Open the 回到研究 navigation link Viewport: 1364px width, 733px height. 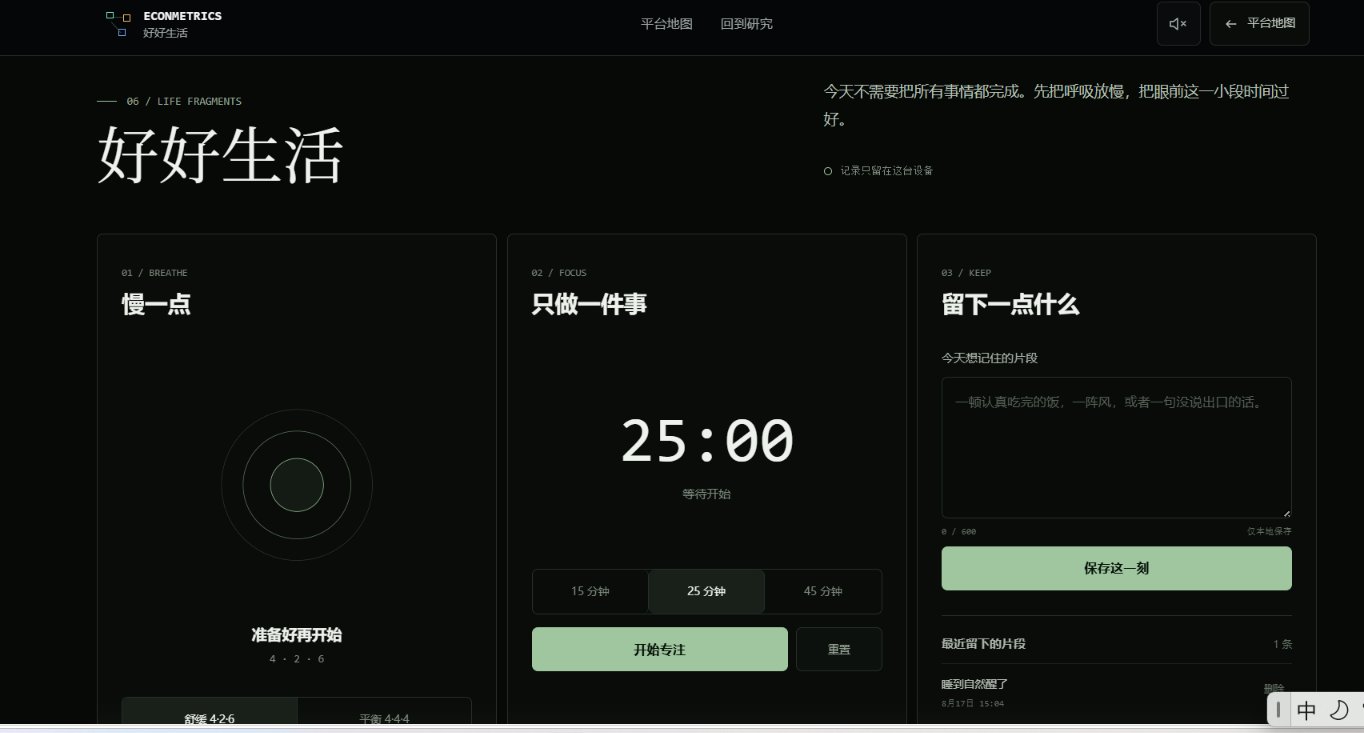pyautogui.click(x=747, y=24)
